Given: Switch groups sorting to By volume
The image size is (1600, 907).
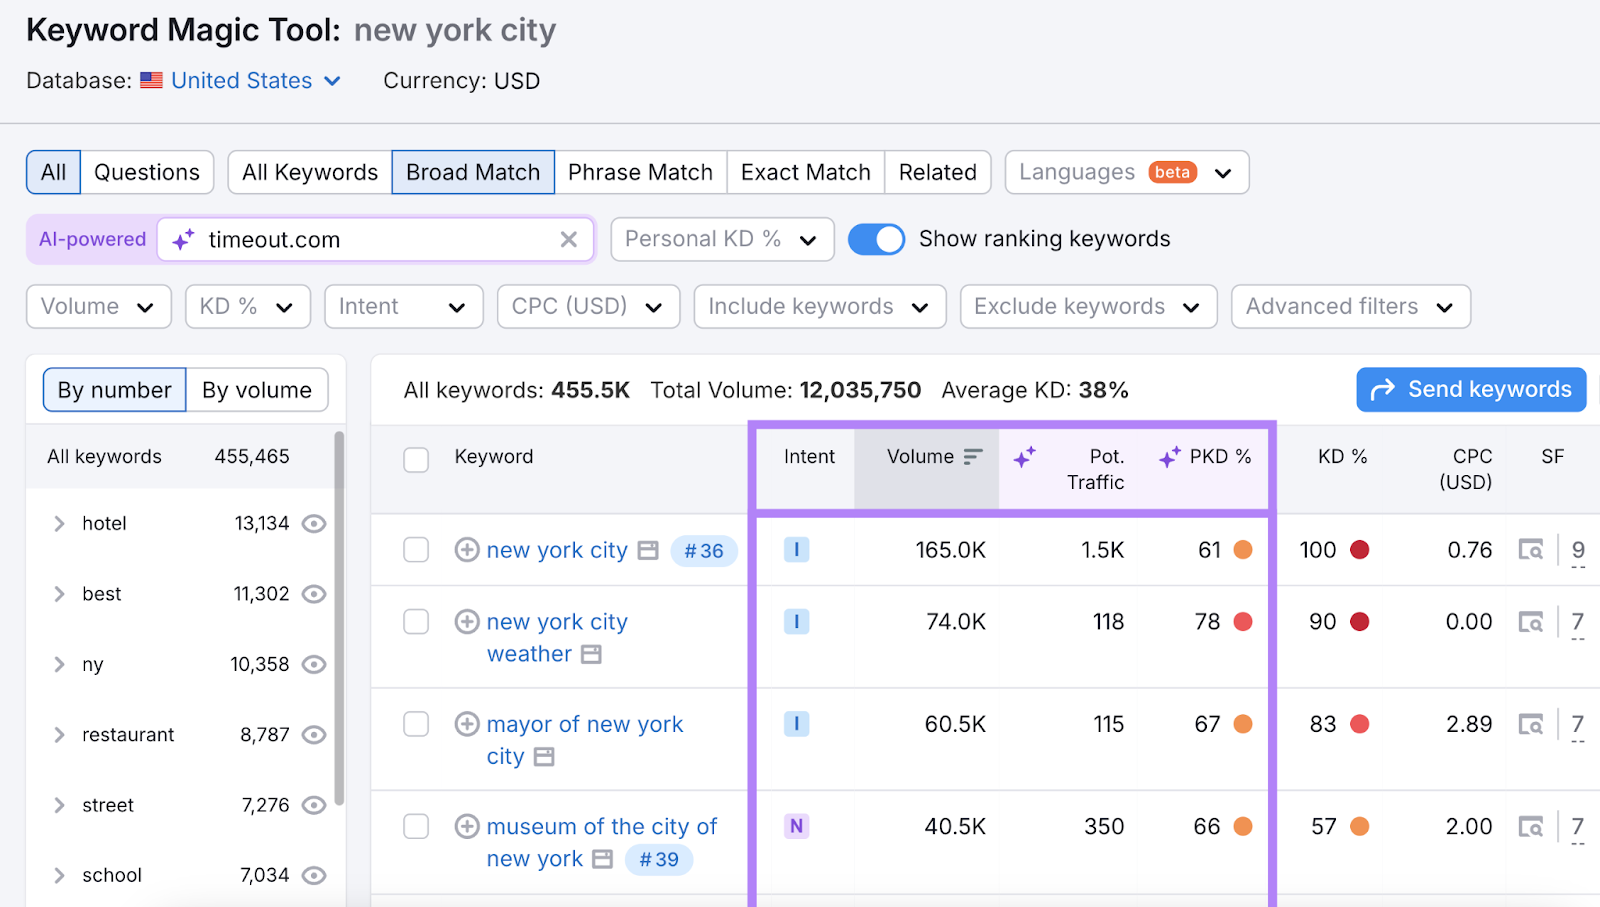Looking at the screenshot, I should 257,390.
